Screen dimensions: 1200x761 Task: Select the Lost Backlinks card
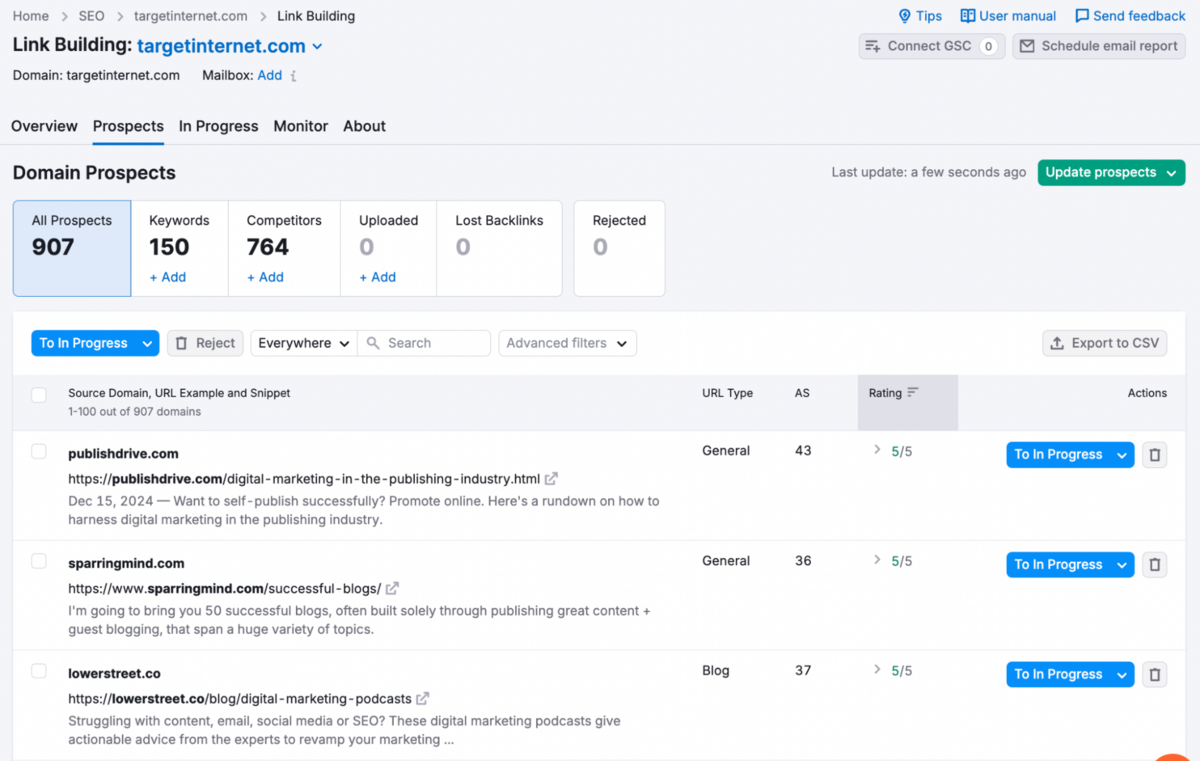(499, 248)
